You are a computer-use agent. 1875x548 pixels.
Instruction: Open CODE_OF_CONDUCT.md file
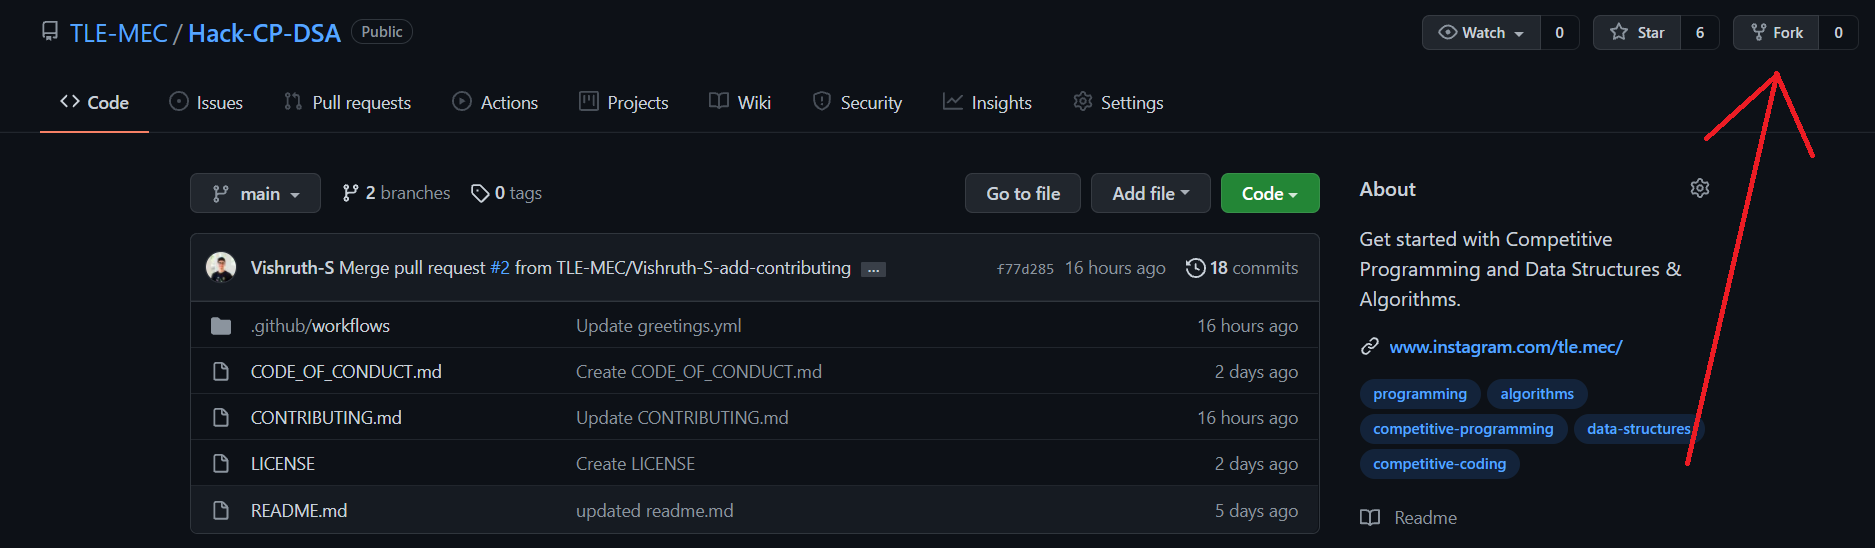click(346, 372)
